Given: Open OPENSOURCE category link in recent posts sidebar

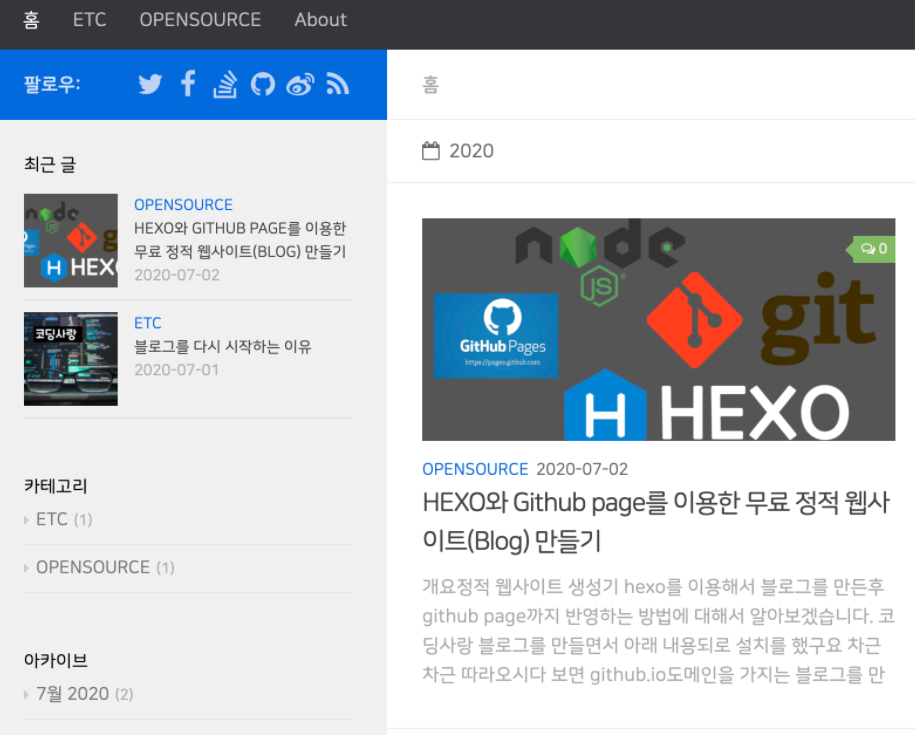Looking at the screenshot, I should (x=183, y=205).
